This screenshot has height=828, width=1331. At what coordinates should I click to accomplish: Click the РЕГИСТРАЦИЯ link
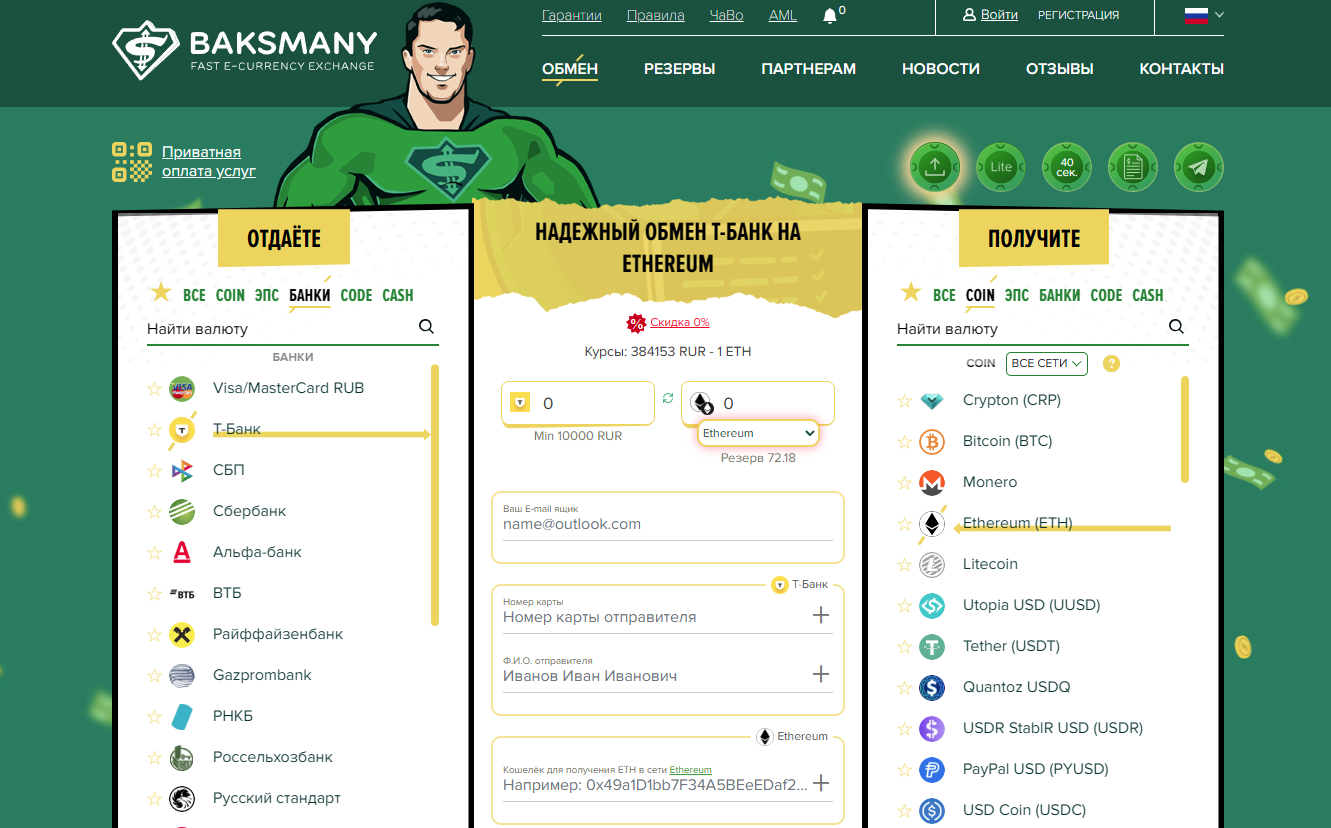pos(1079,15)
